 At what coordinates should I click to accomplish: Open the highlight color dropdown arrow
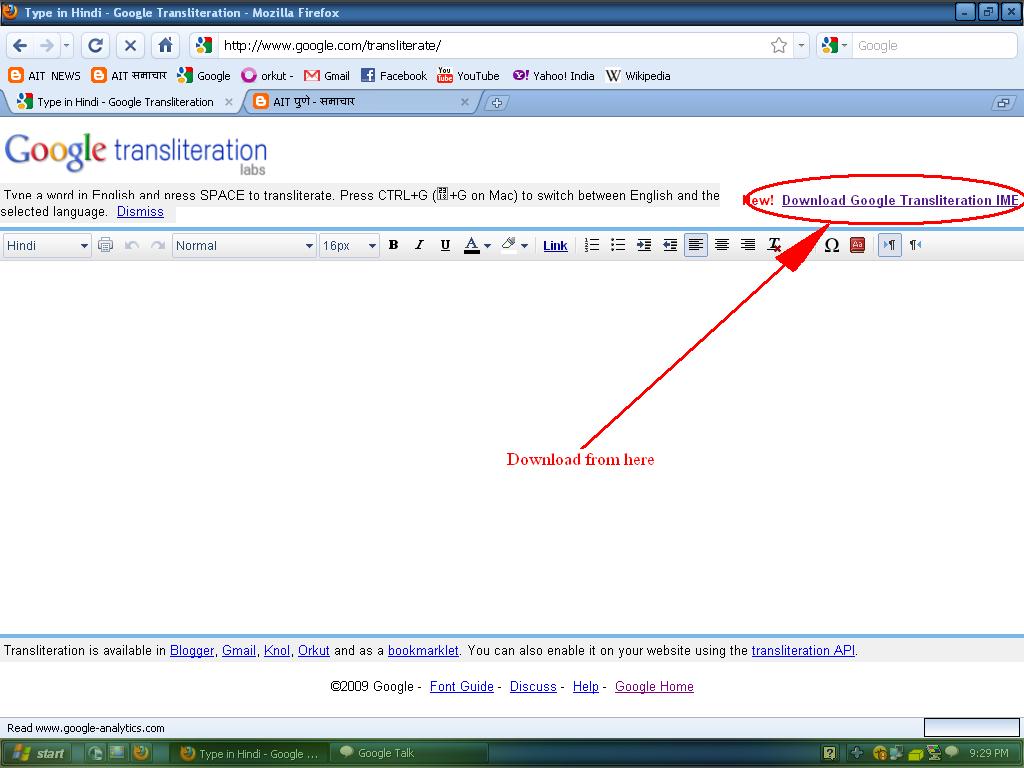(524, 246)
